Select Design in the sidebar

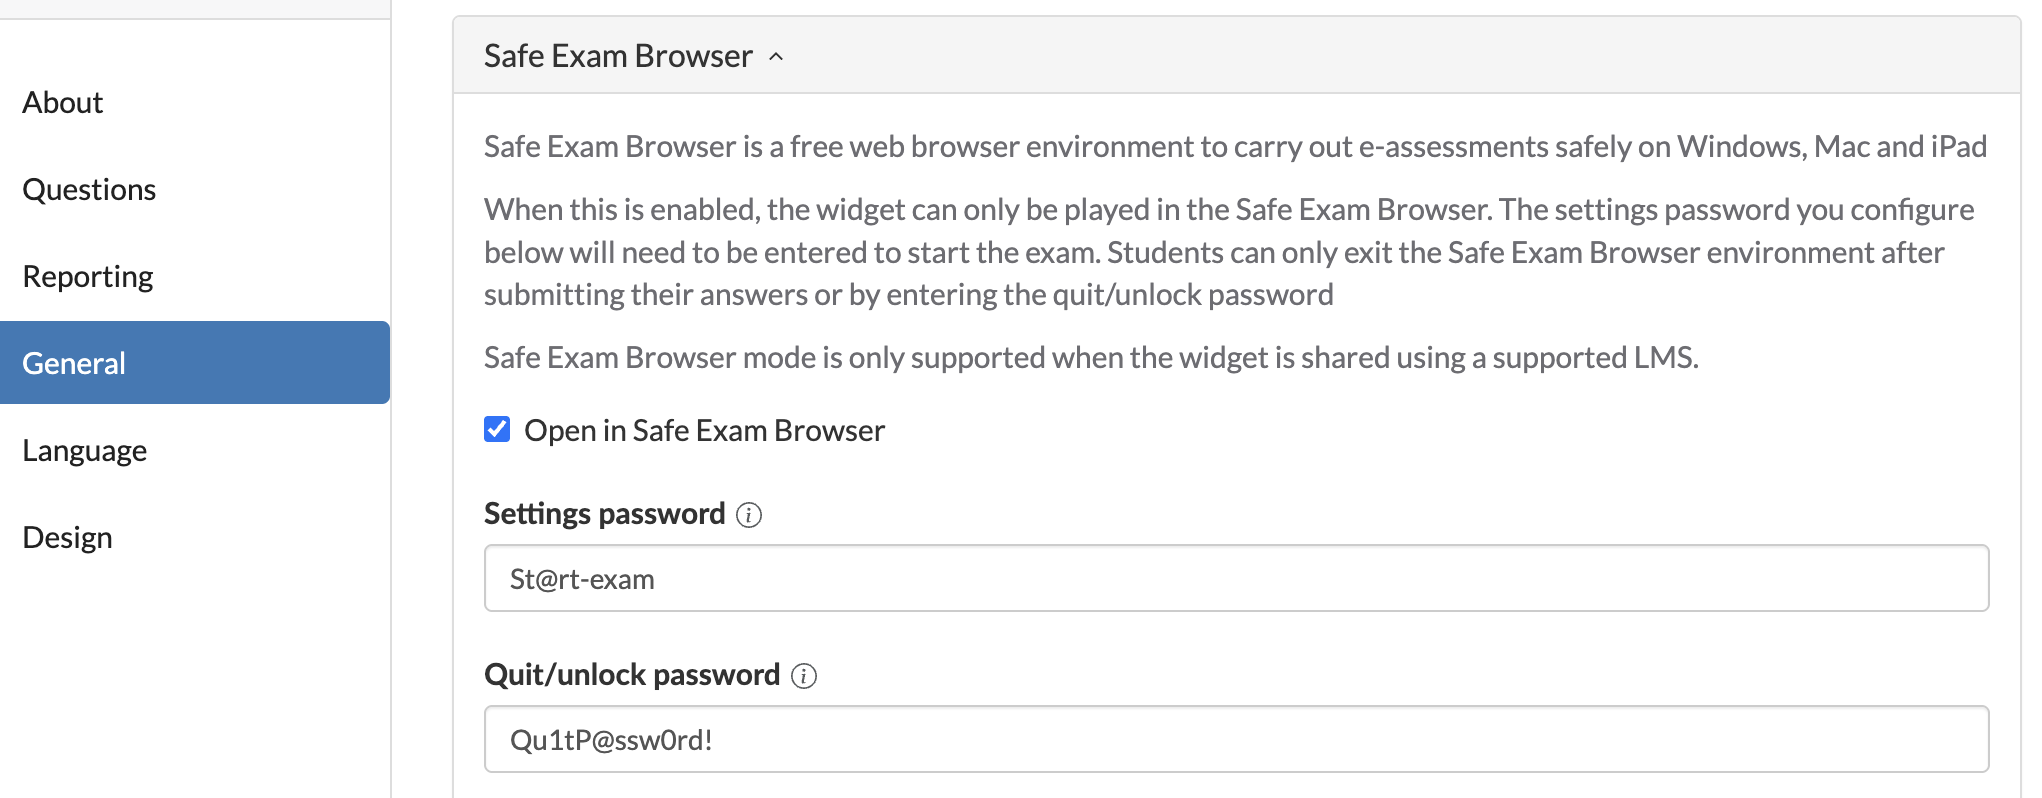click(x=66, y=536)
